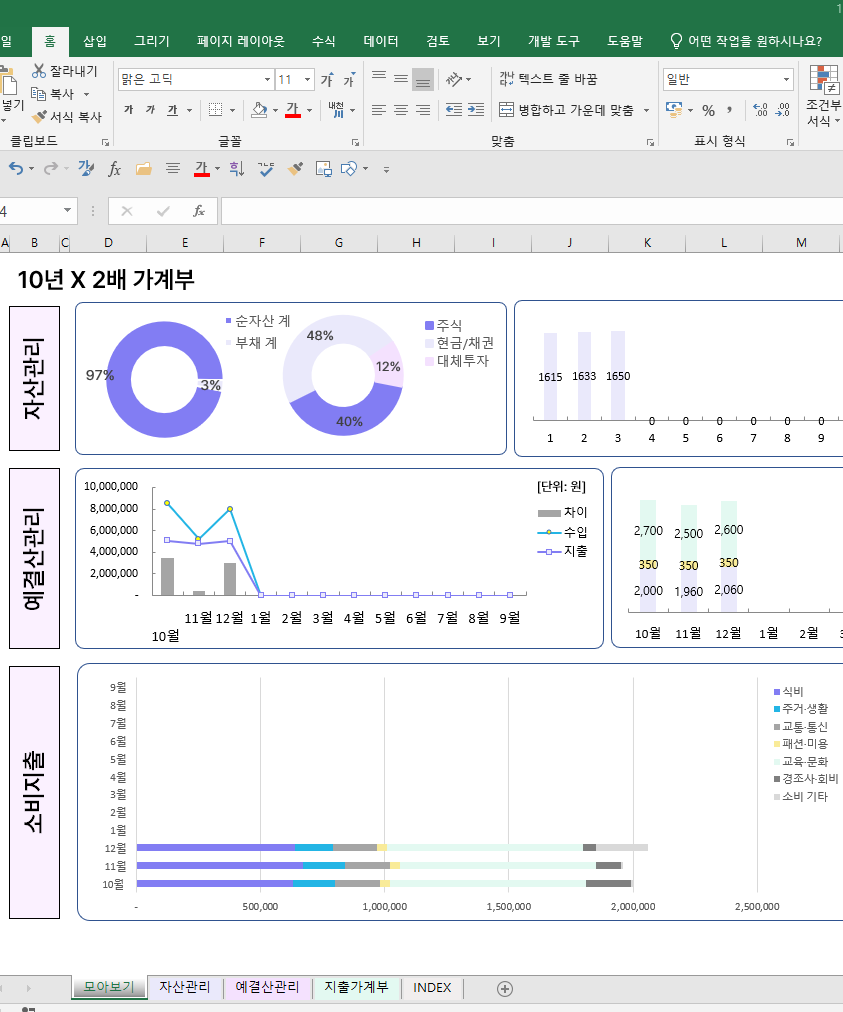Open the font name (맑은 고딕) dropdown
This screenshot has height=1012, width=843.
click(x=267, y=79)
